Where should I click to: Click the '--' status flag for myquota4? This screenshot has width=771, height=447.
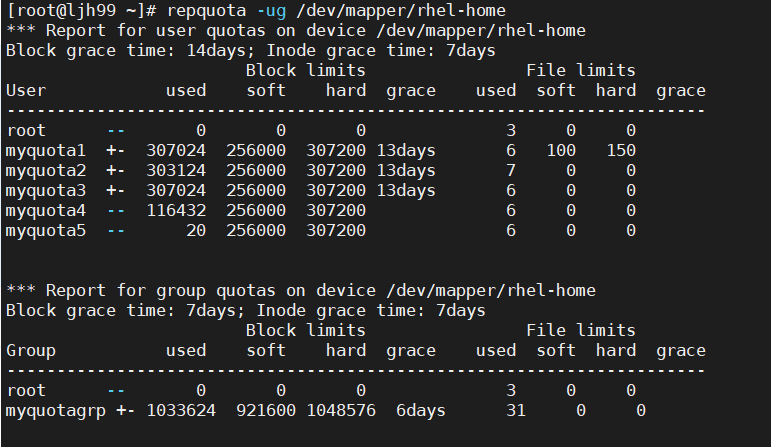[x=116, y=210]
